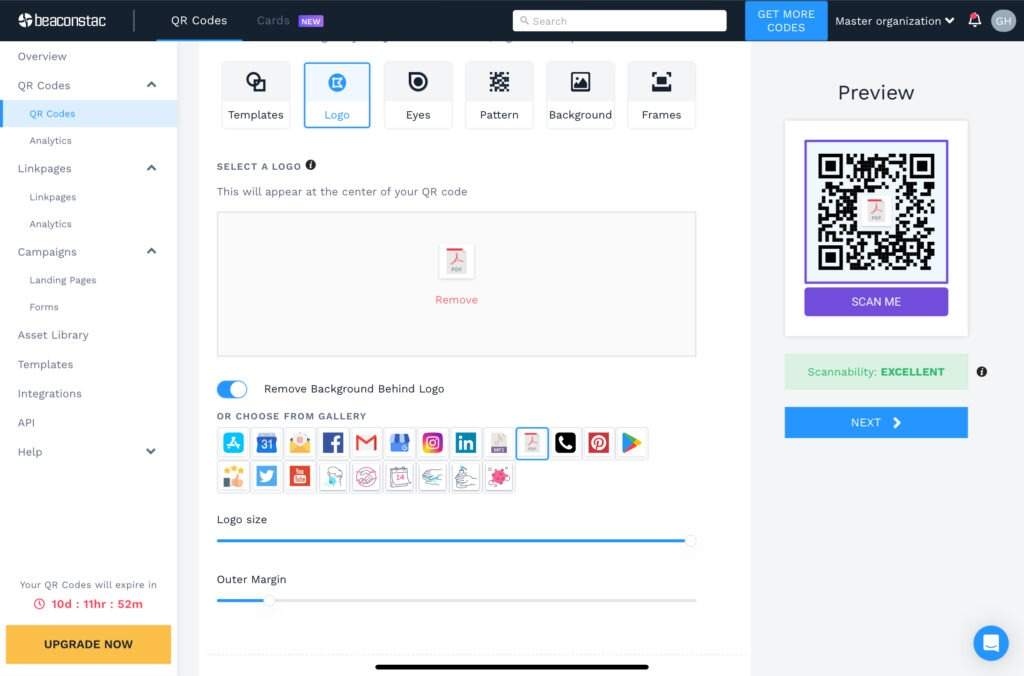Select the Twitter logo in the gallery
Screen dimensions: 1024x676
click(266, 476)
